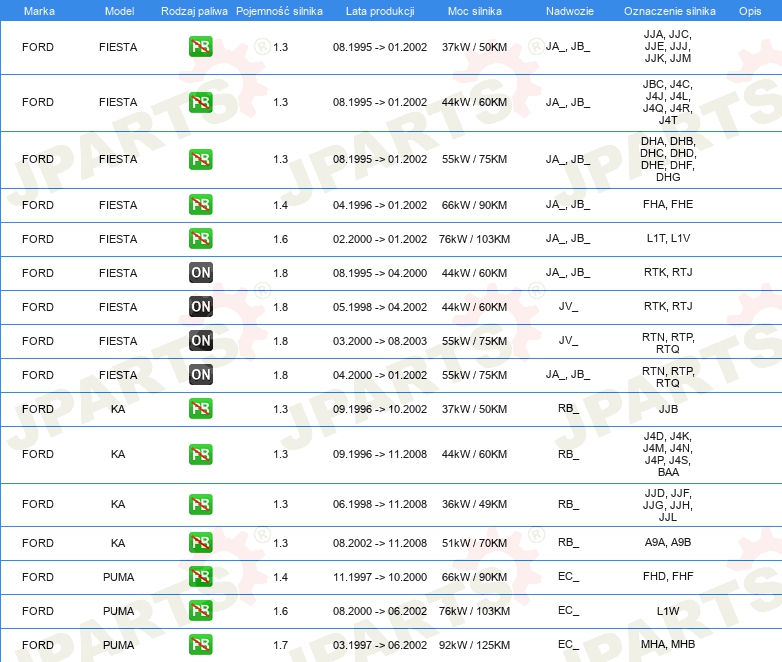Click the 36kW / 49KM power value
This screenshot has height=662, width=782.
pyautogui.click(x=474, y=504)
